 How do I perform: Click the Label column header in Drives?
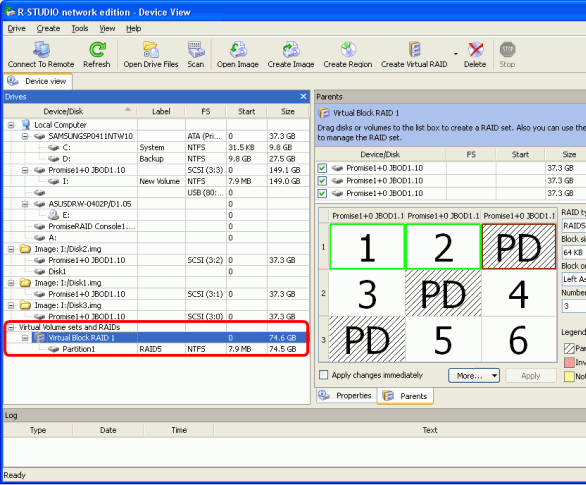(161, 111)
